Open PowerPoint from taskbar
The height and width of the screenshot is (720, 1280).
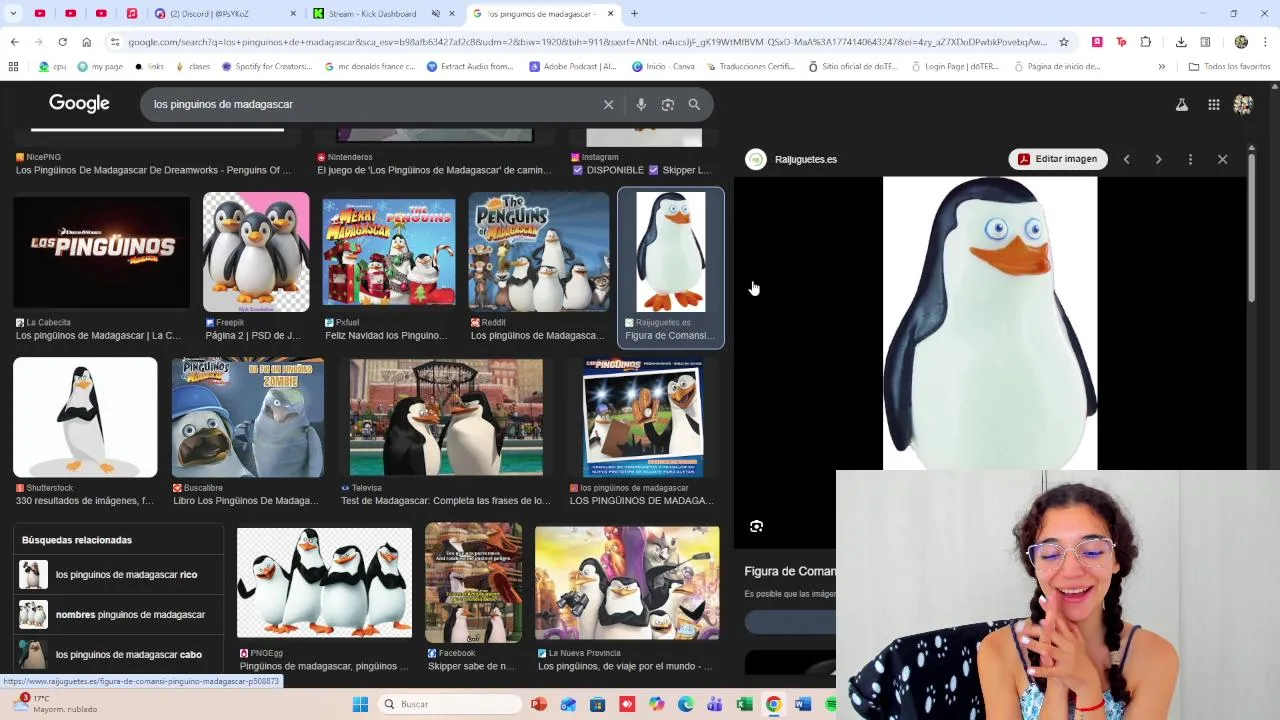click(x=539, y=704)
